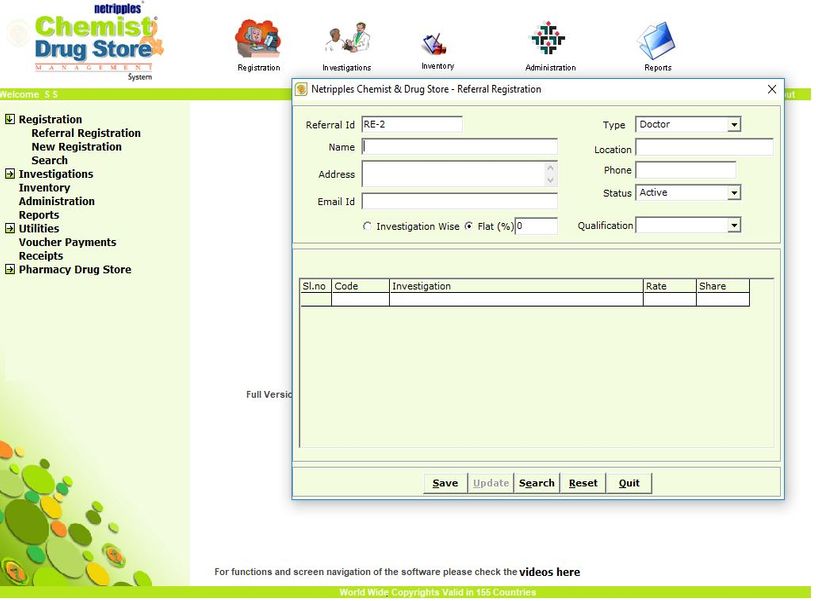This screenshot has height=601, width=816.
Task: Click the Reset button
Action: click(583, 483)
